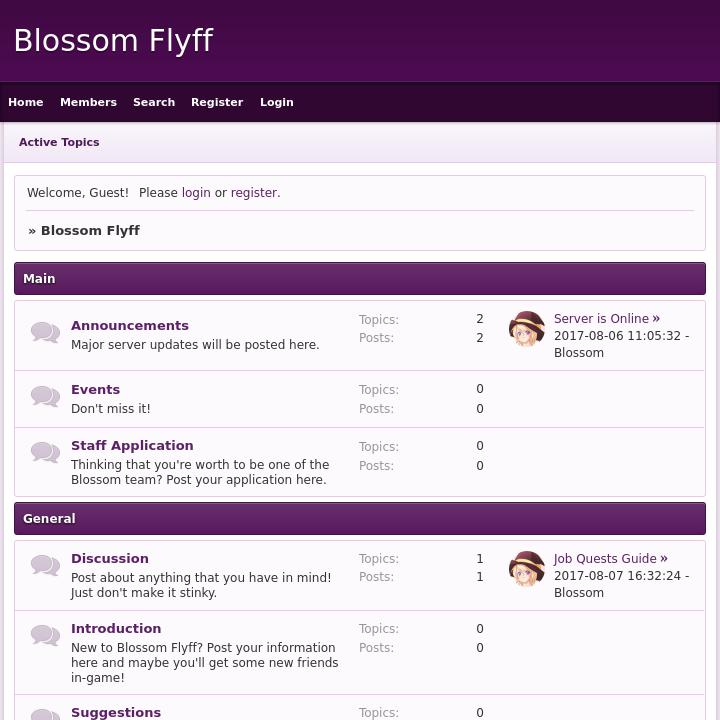The width and height of the screenshot is (720, 720).
Task: Open the Staff Application forum link
Action: [132, 446]
